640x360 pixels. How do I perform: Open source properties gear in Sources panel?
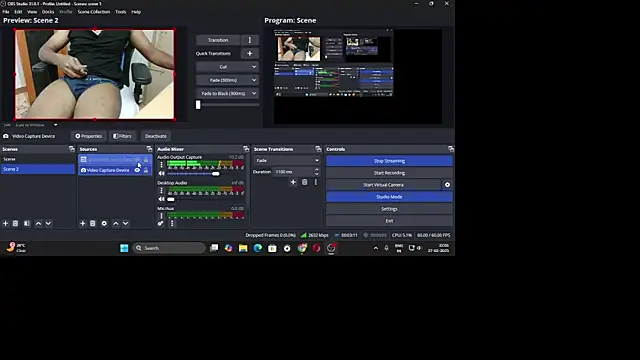tap(104, 224)
